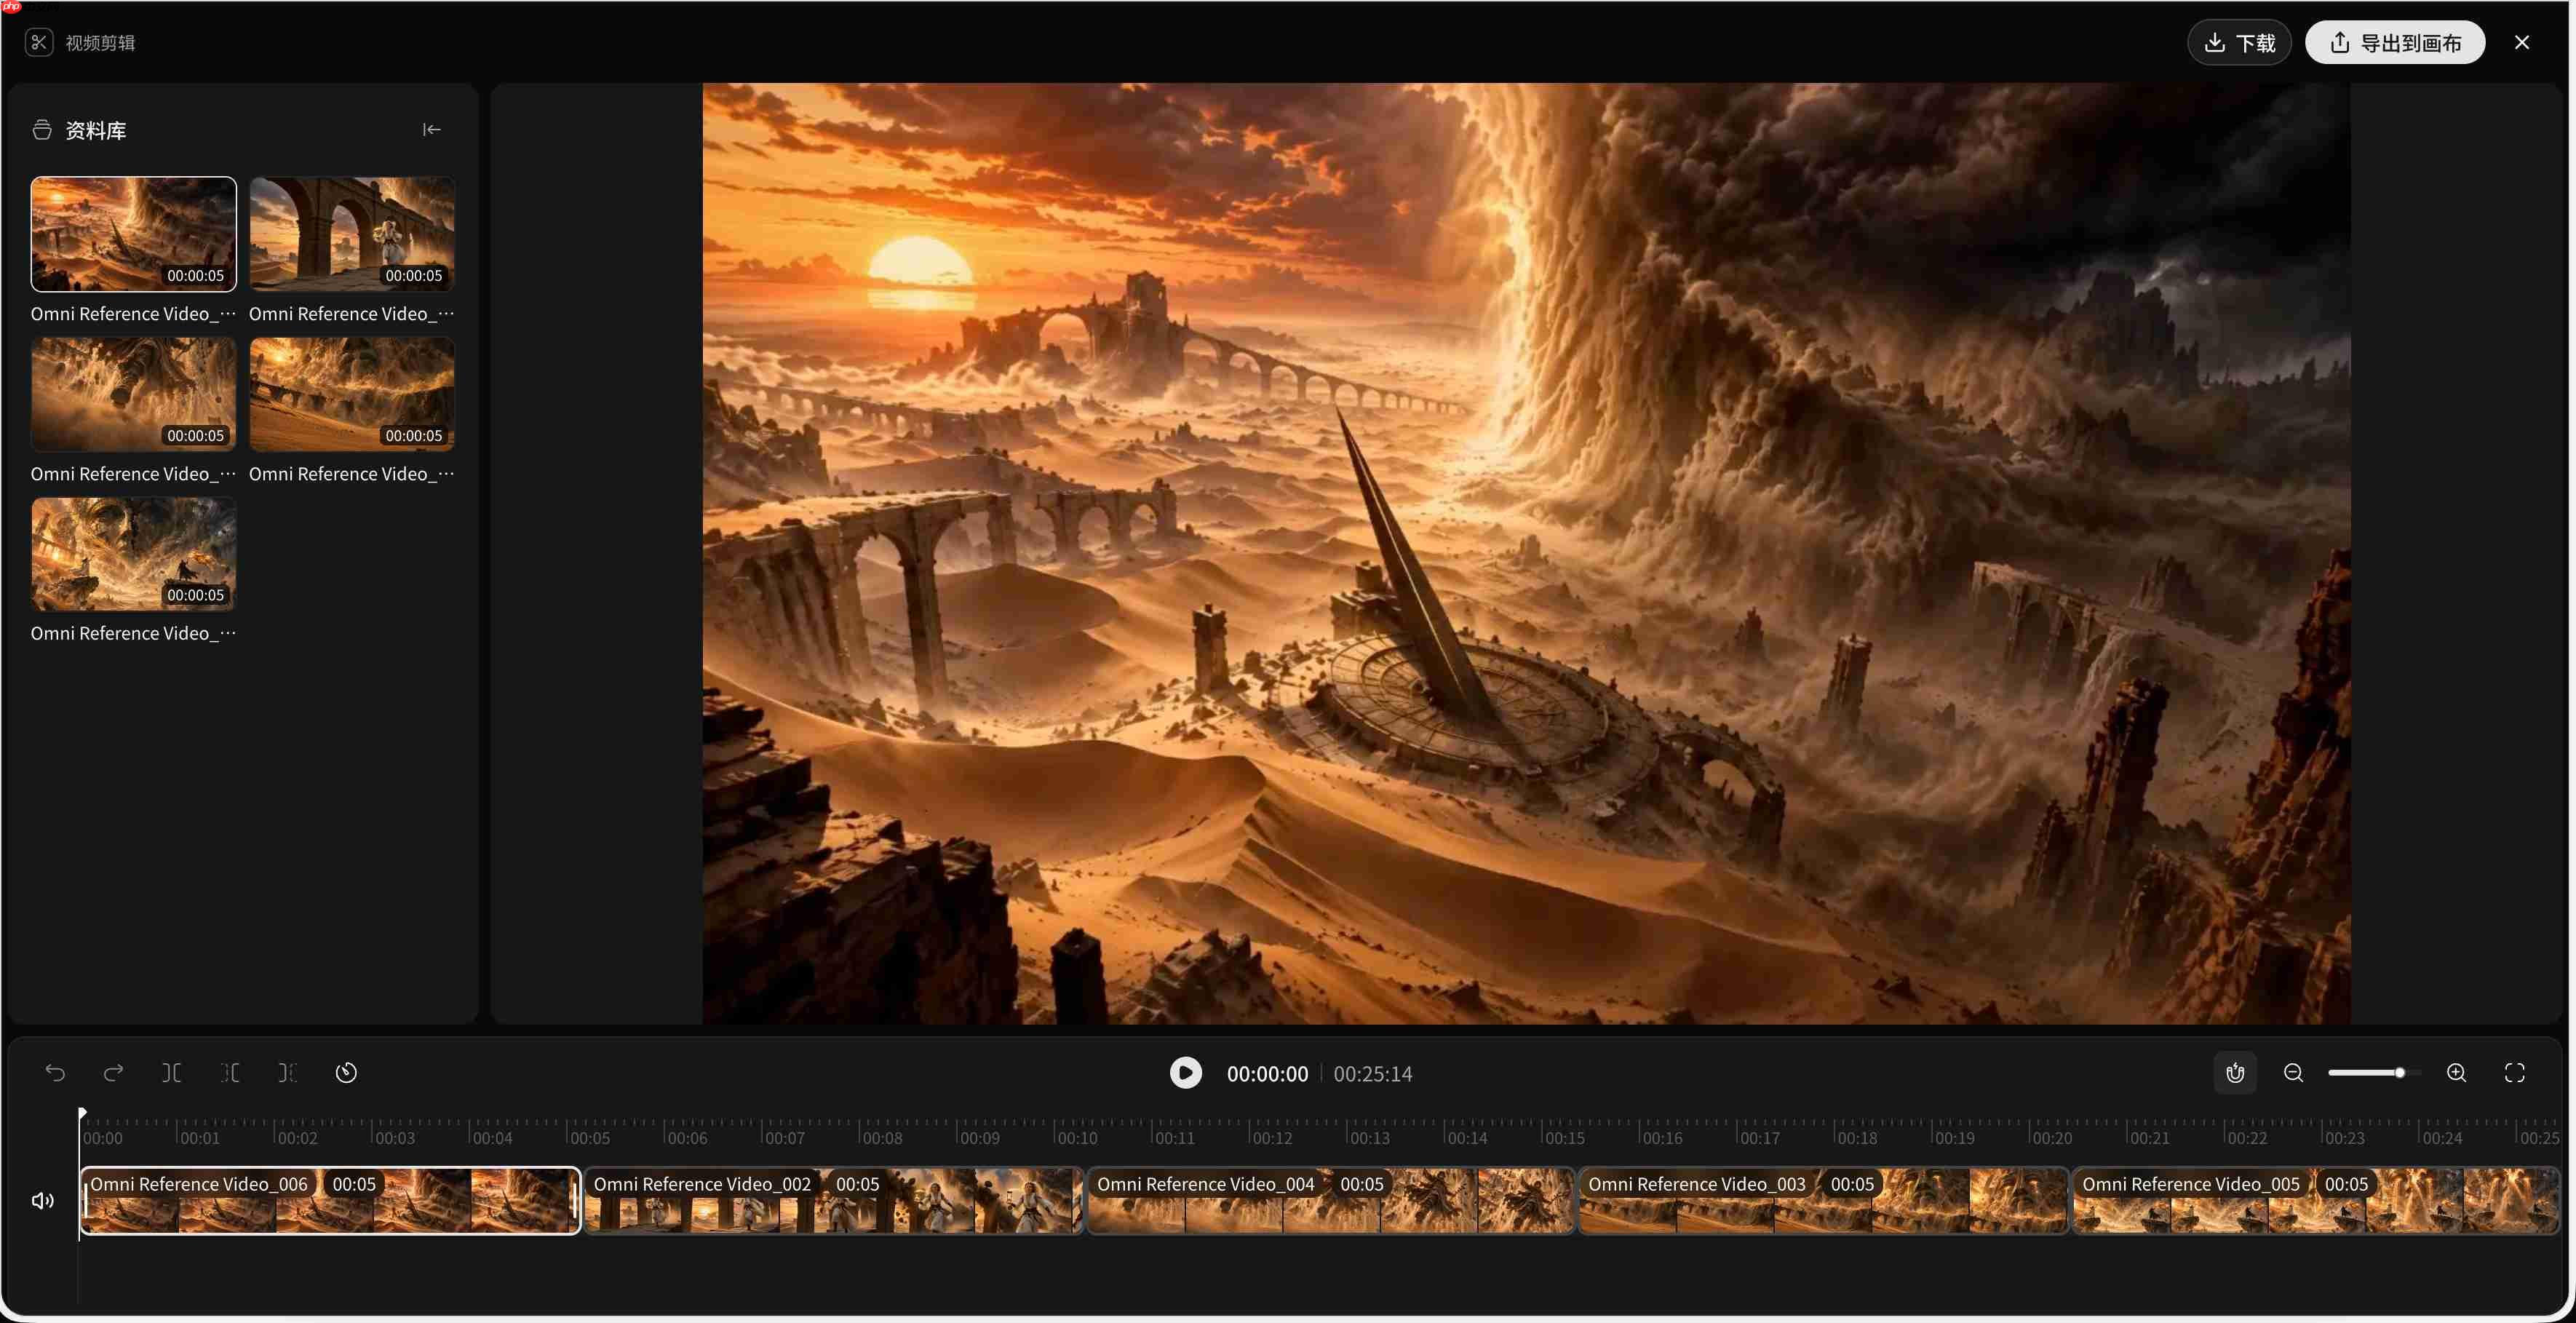Toggle the magnet snapping button
The width and height of the screenshot is (2576, 1323).
pos(2235,1073)
